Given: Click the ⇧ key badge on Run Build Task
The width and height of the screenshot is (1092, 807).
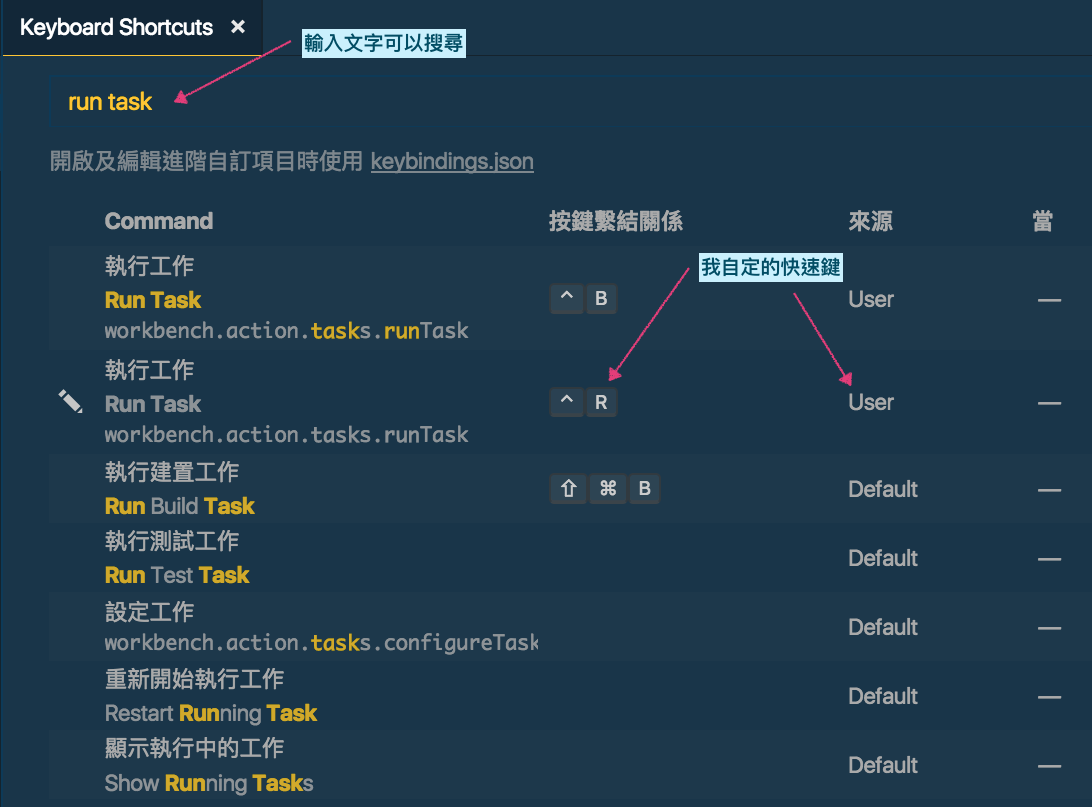Looking at the screenshot, I should coord(568,489).
